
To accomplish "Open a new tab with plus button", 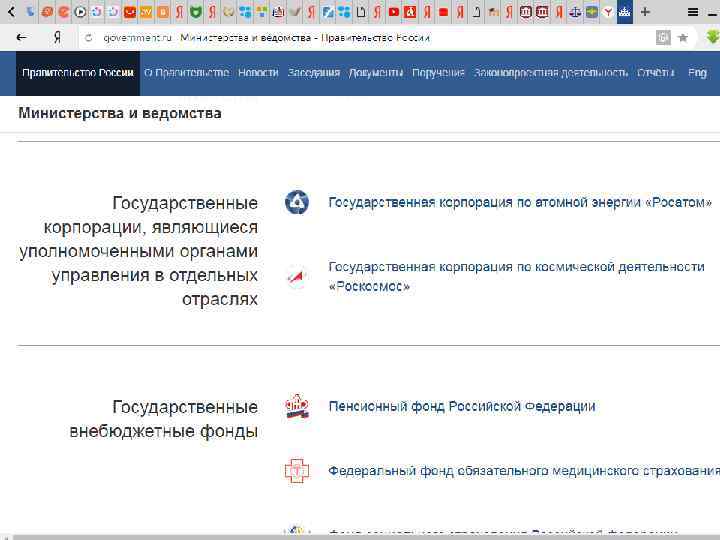I will coord(645,12).
